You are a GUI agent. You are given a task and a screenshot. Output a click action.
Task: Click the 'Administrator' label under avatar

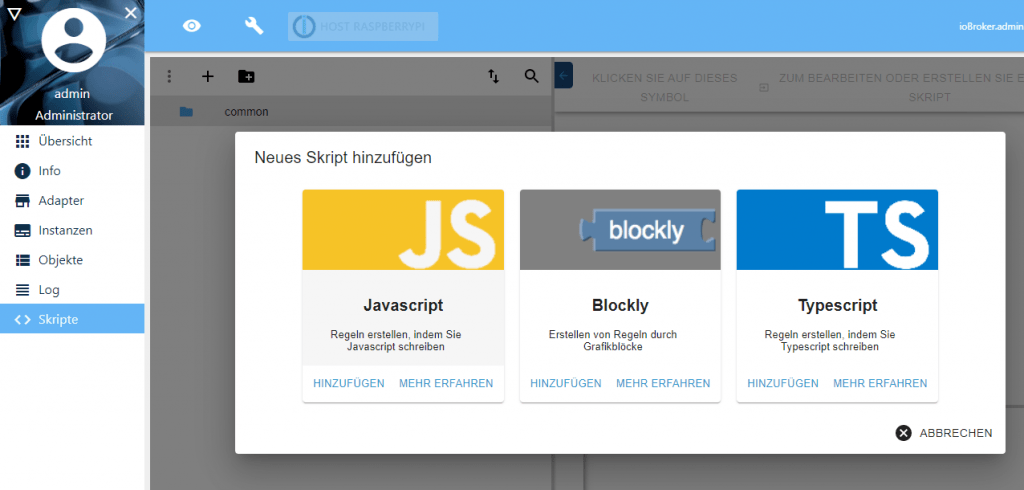pos(74,116)
